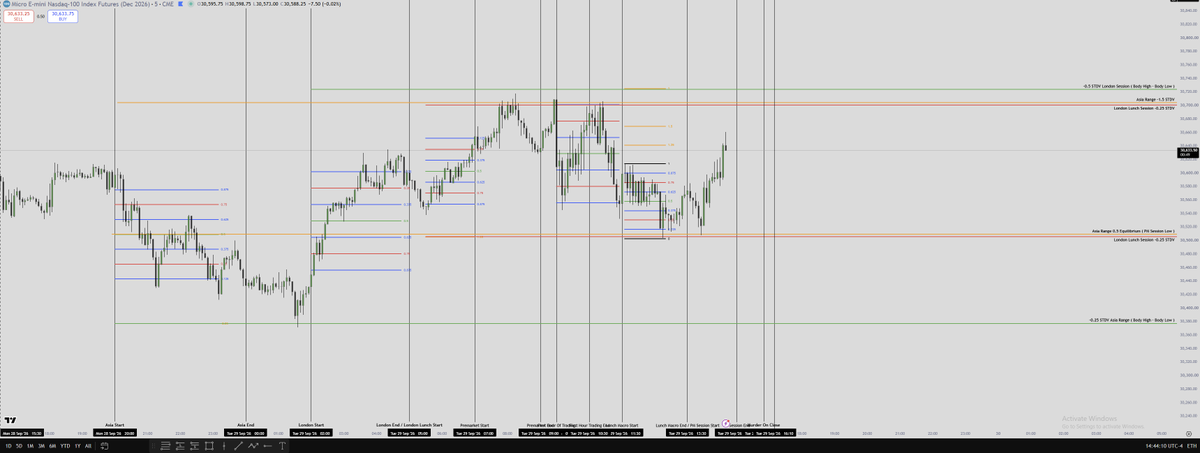The width and height of the screenshot is (1200, 453).
Task: Select the Text drawing tool
Action: click(282, 446)
